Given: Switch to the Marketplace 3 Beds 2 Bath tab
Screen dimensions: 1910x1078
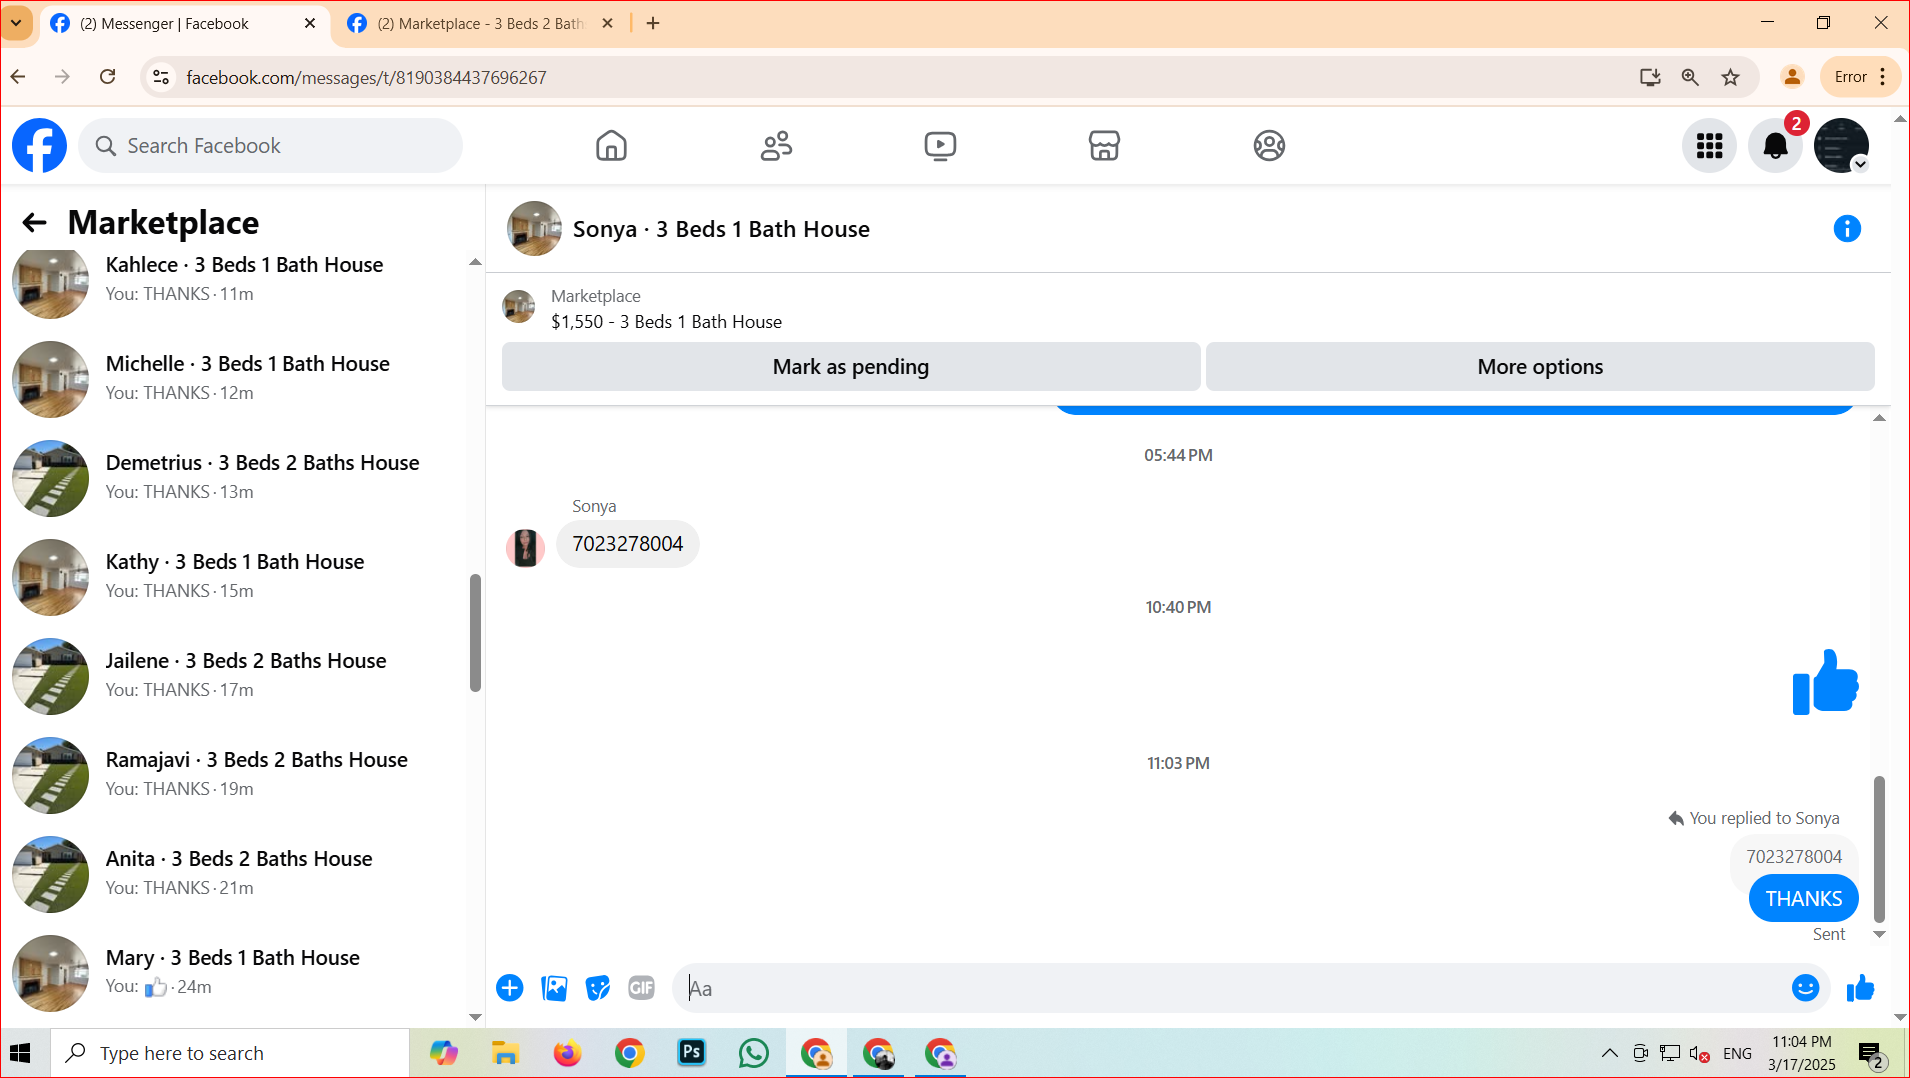Looking at the screenshot, I should pos(480,23).
